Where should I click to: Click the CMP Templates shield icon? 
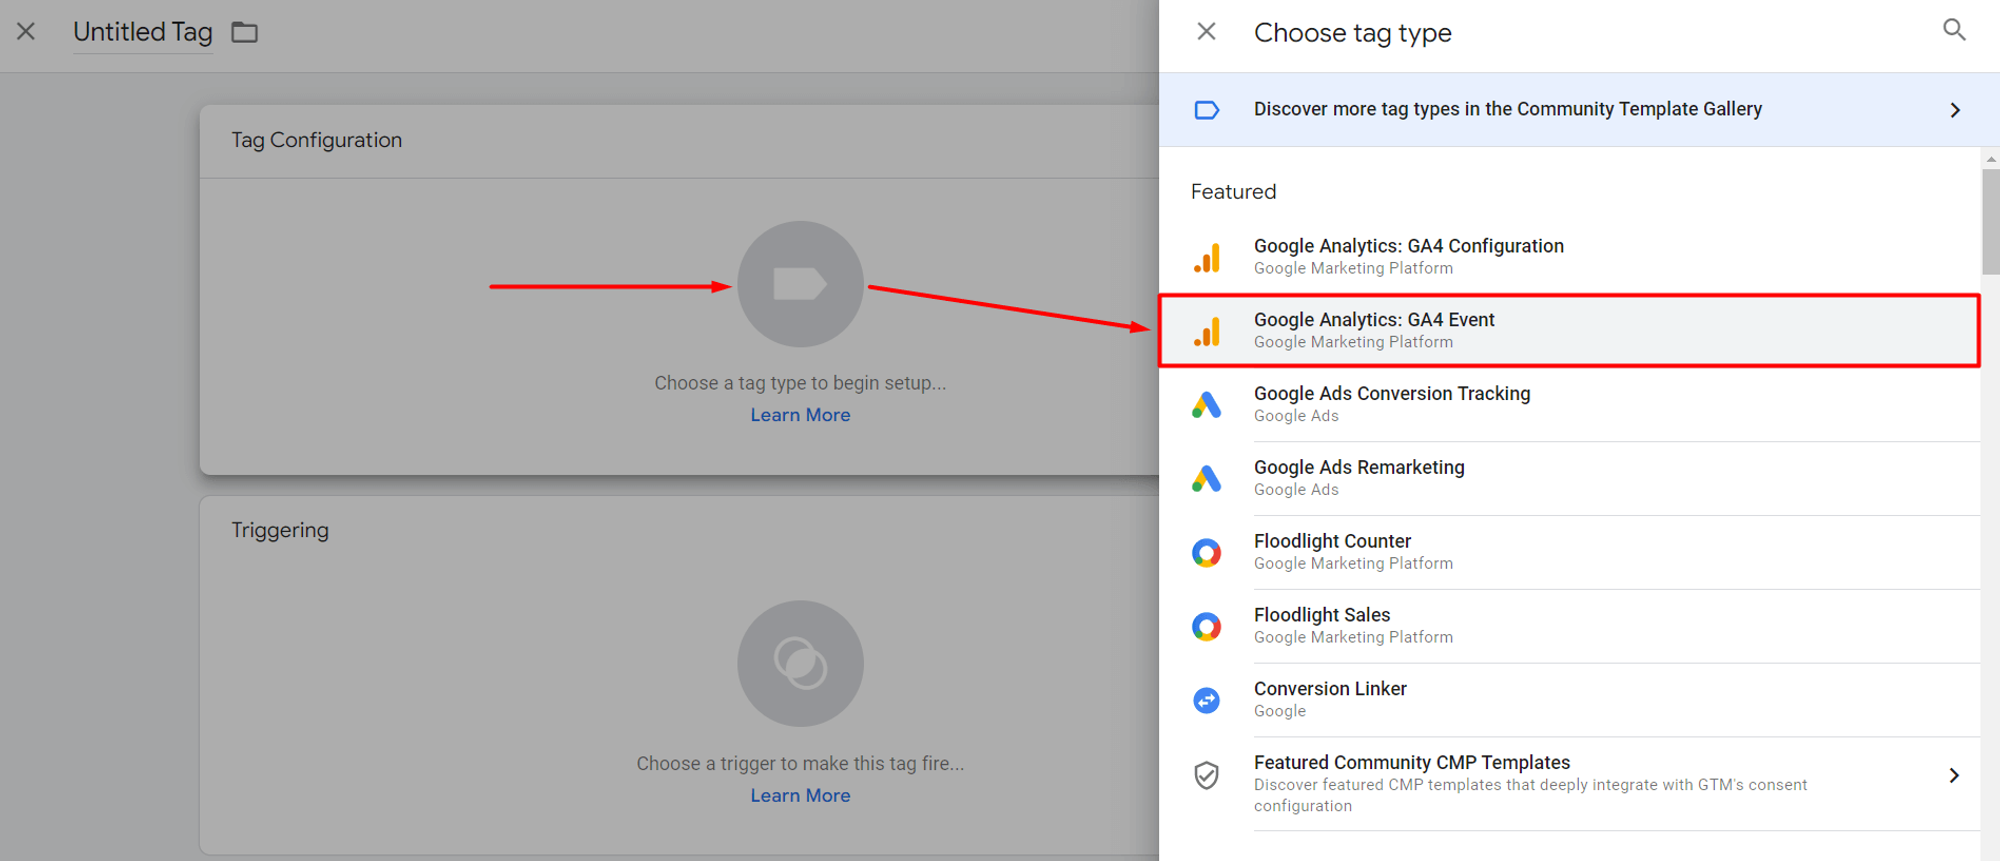coord(1207,775)
